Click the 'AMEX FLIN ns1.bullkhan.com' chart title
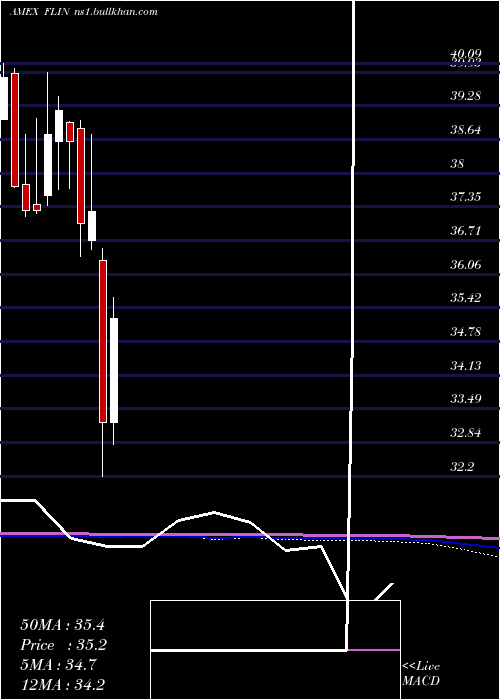Screen dimensions: 500x700 (83, 12)
